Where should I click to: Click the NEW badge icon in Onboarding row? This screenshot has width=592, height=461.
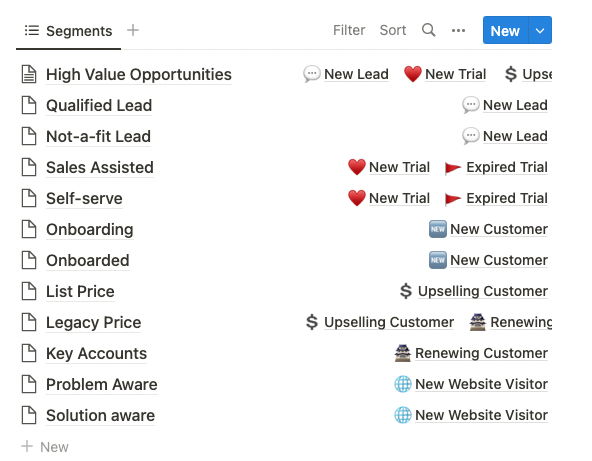438,229
